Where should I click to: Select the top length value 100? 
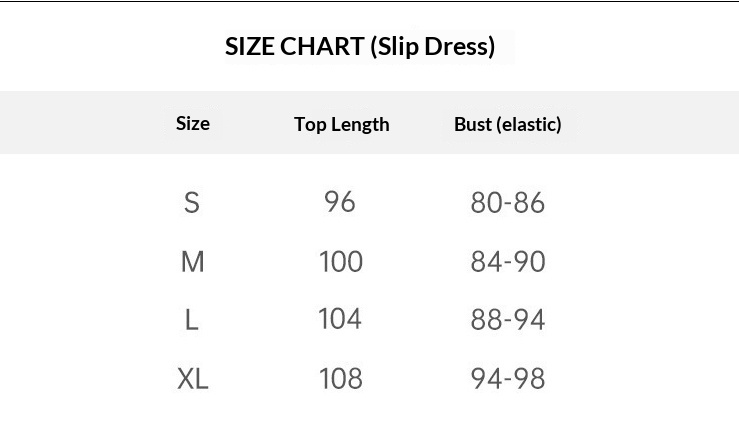pyautogui.click(x=340, y=262)
